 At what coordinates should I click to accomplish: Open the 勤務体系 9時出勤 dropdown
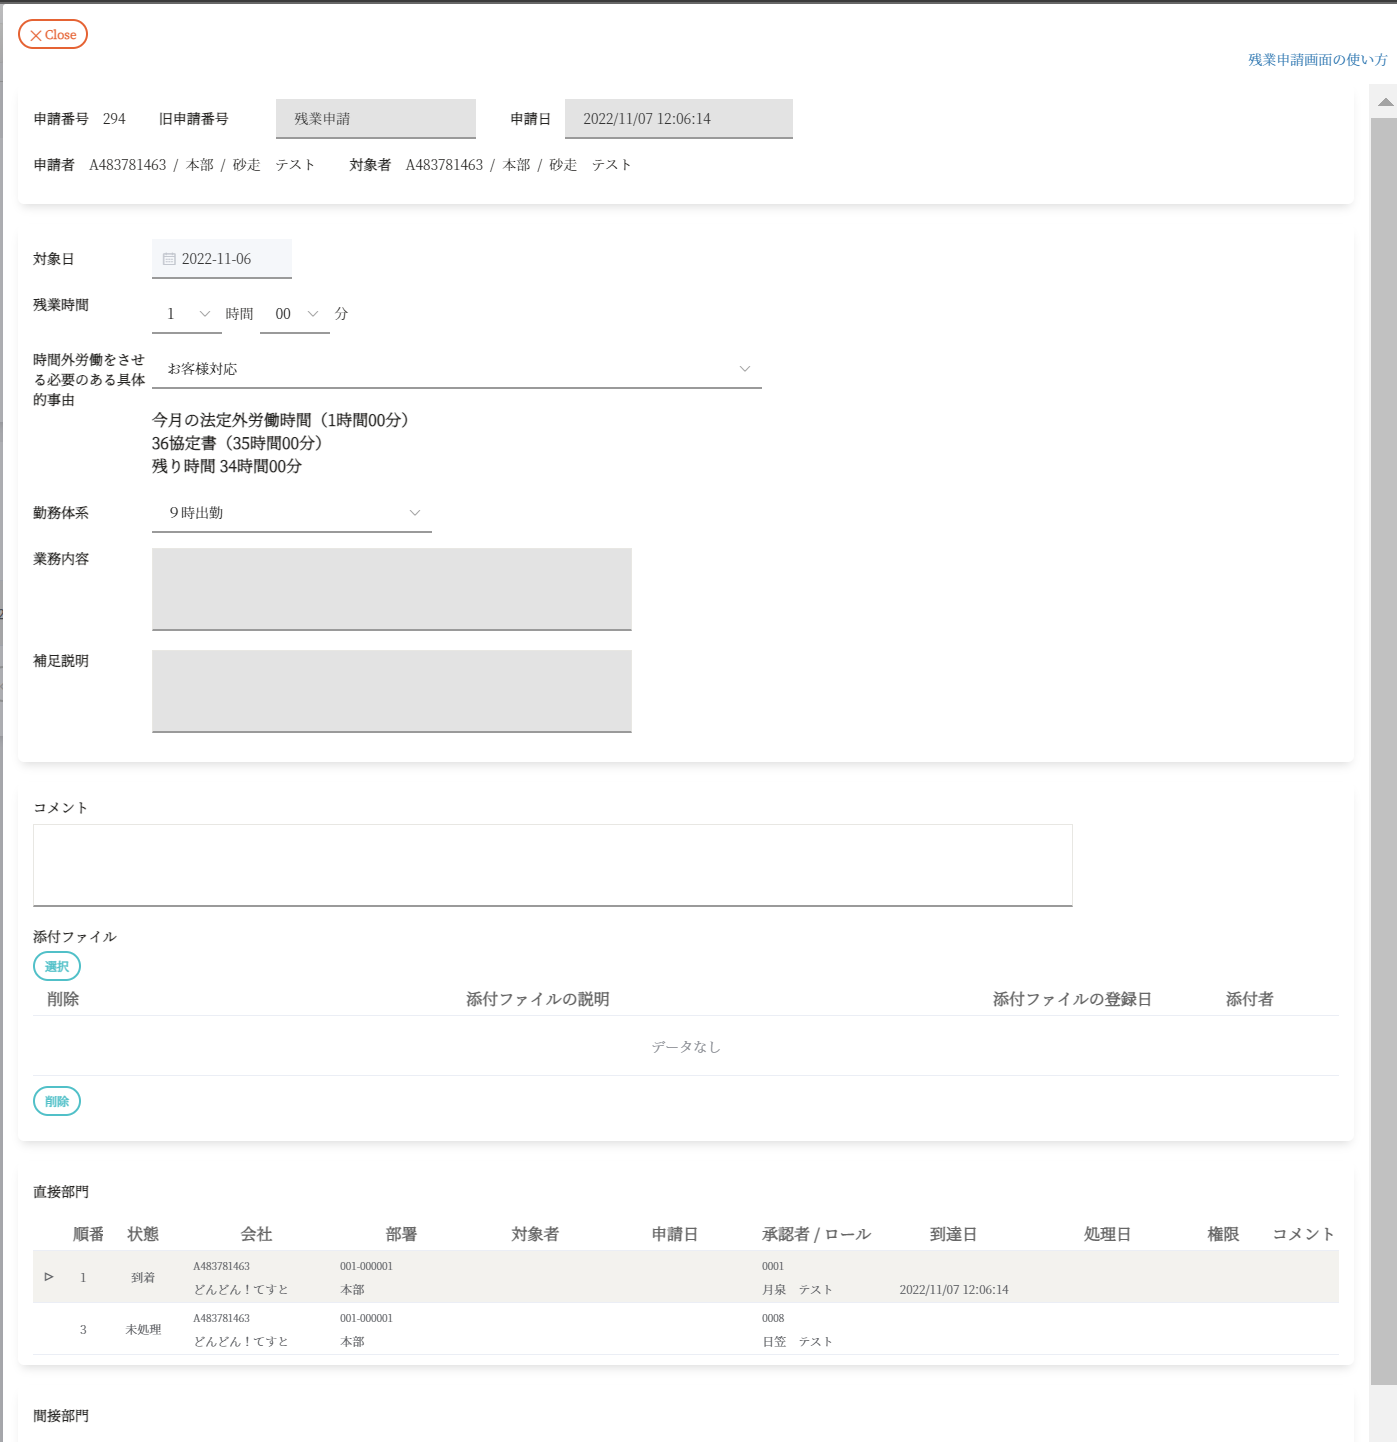tap(291, 513)
